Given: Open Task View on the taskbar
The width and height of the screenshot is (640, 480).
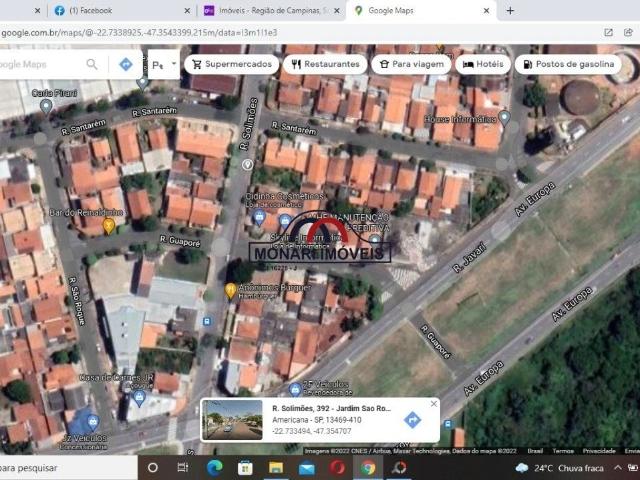Looking at the screenshot, I should coord(183,467).
